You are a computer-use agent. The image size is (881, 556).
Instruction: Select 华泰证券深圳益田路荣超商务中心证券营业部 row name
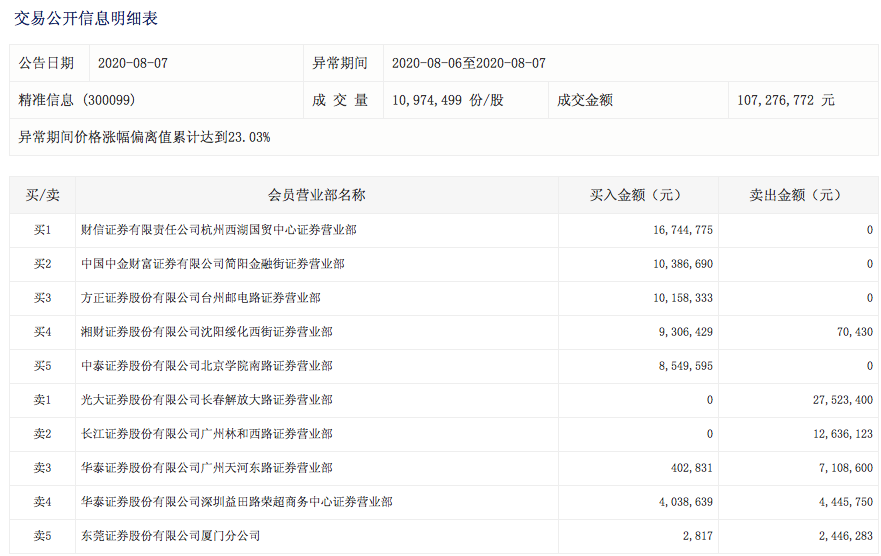(237, 502)
